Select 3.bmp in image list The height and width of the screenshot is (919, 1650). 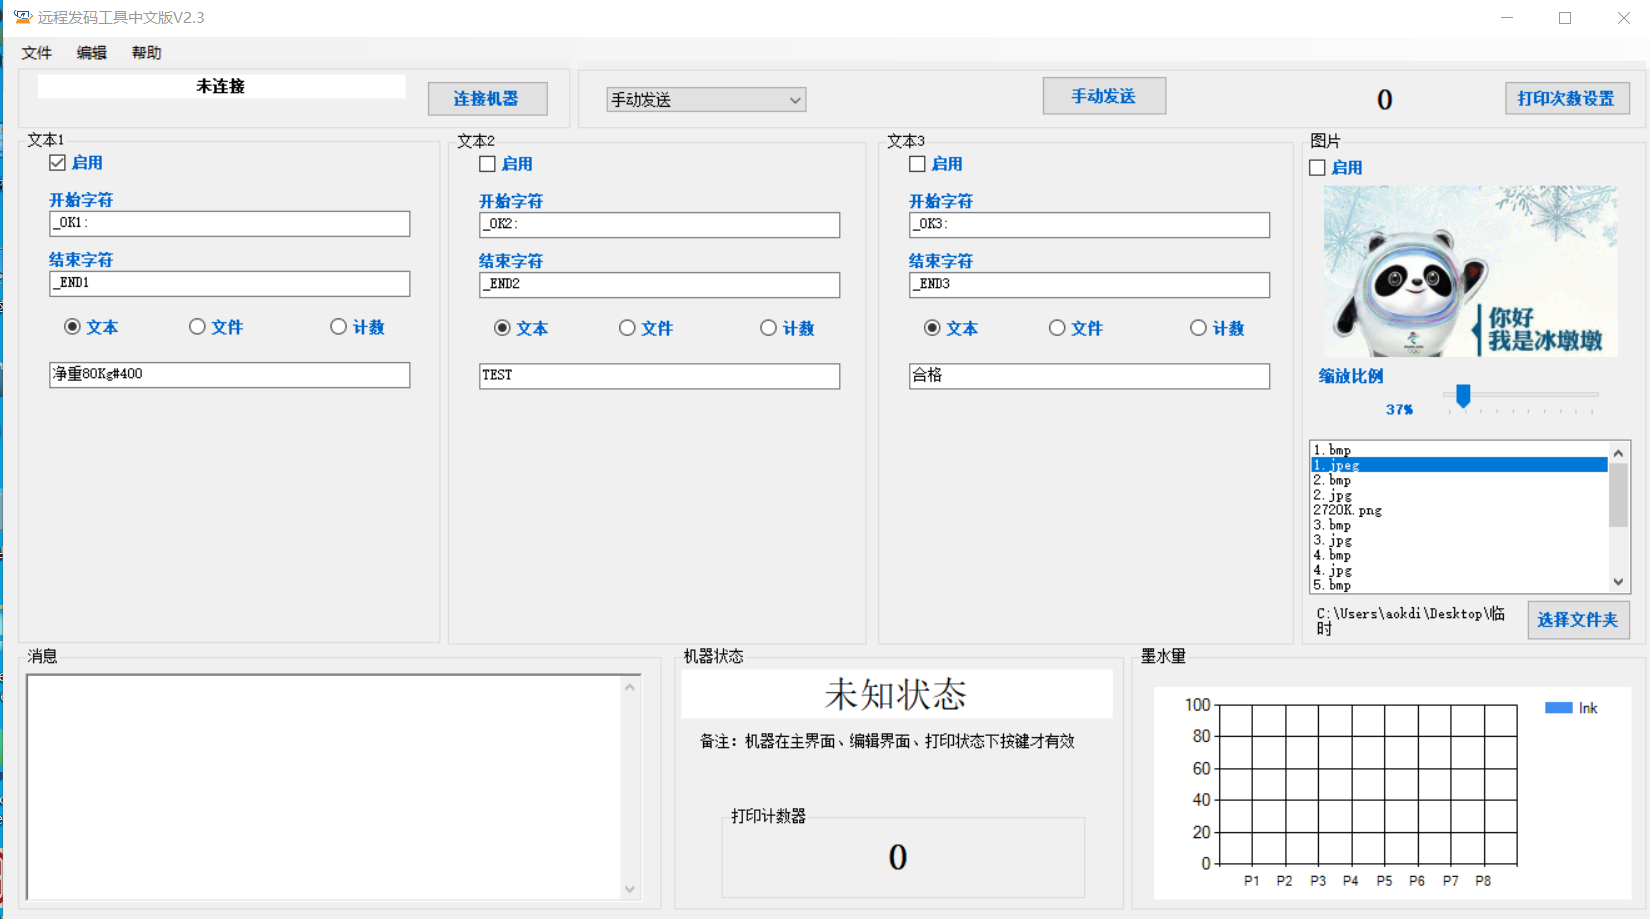[1459, 525]
